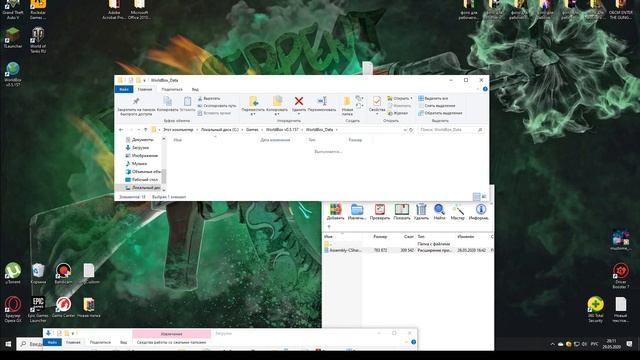This screenshot has width=640, height=360.
Task: Click WinRAR Информация (Info) icon
Action: [478, 212]
